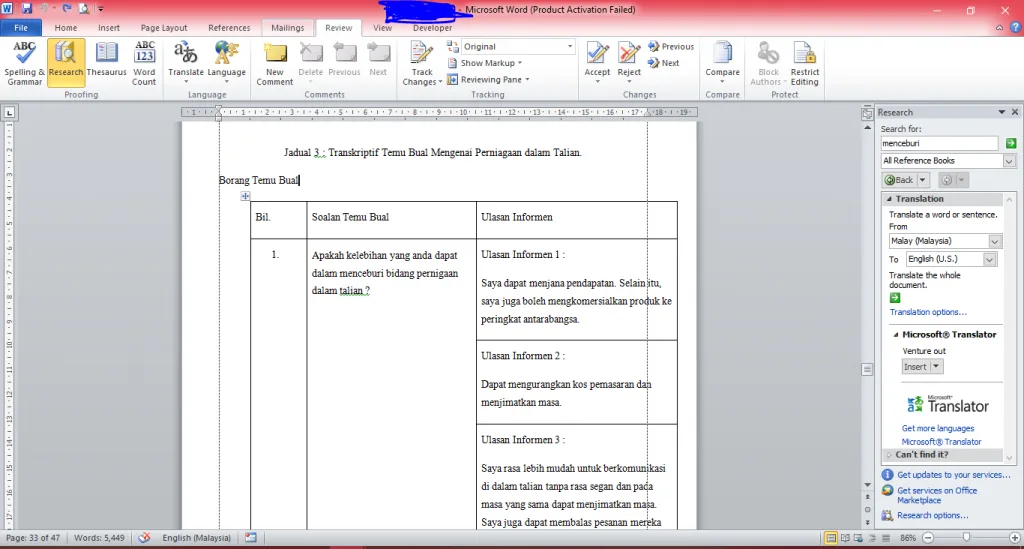Close the Research pane
This screenshot has width=1024, height=549.
click(x=1015, y=112)
